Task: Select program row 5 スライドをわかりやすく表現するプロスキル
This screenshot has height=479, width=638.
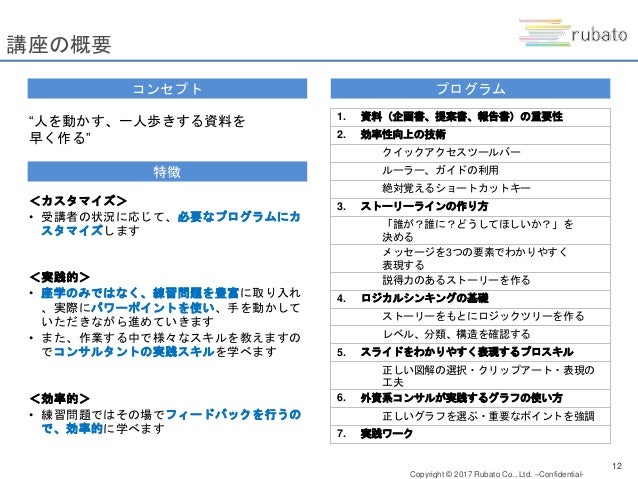Action: [x=470, y=353]
